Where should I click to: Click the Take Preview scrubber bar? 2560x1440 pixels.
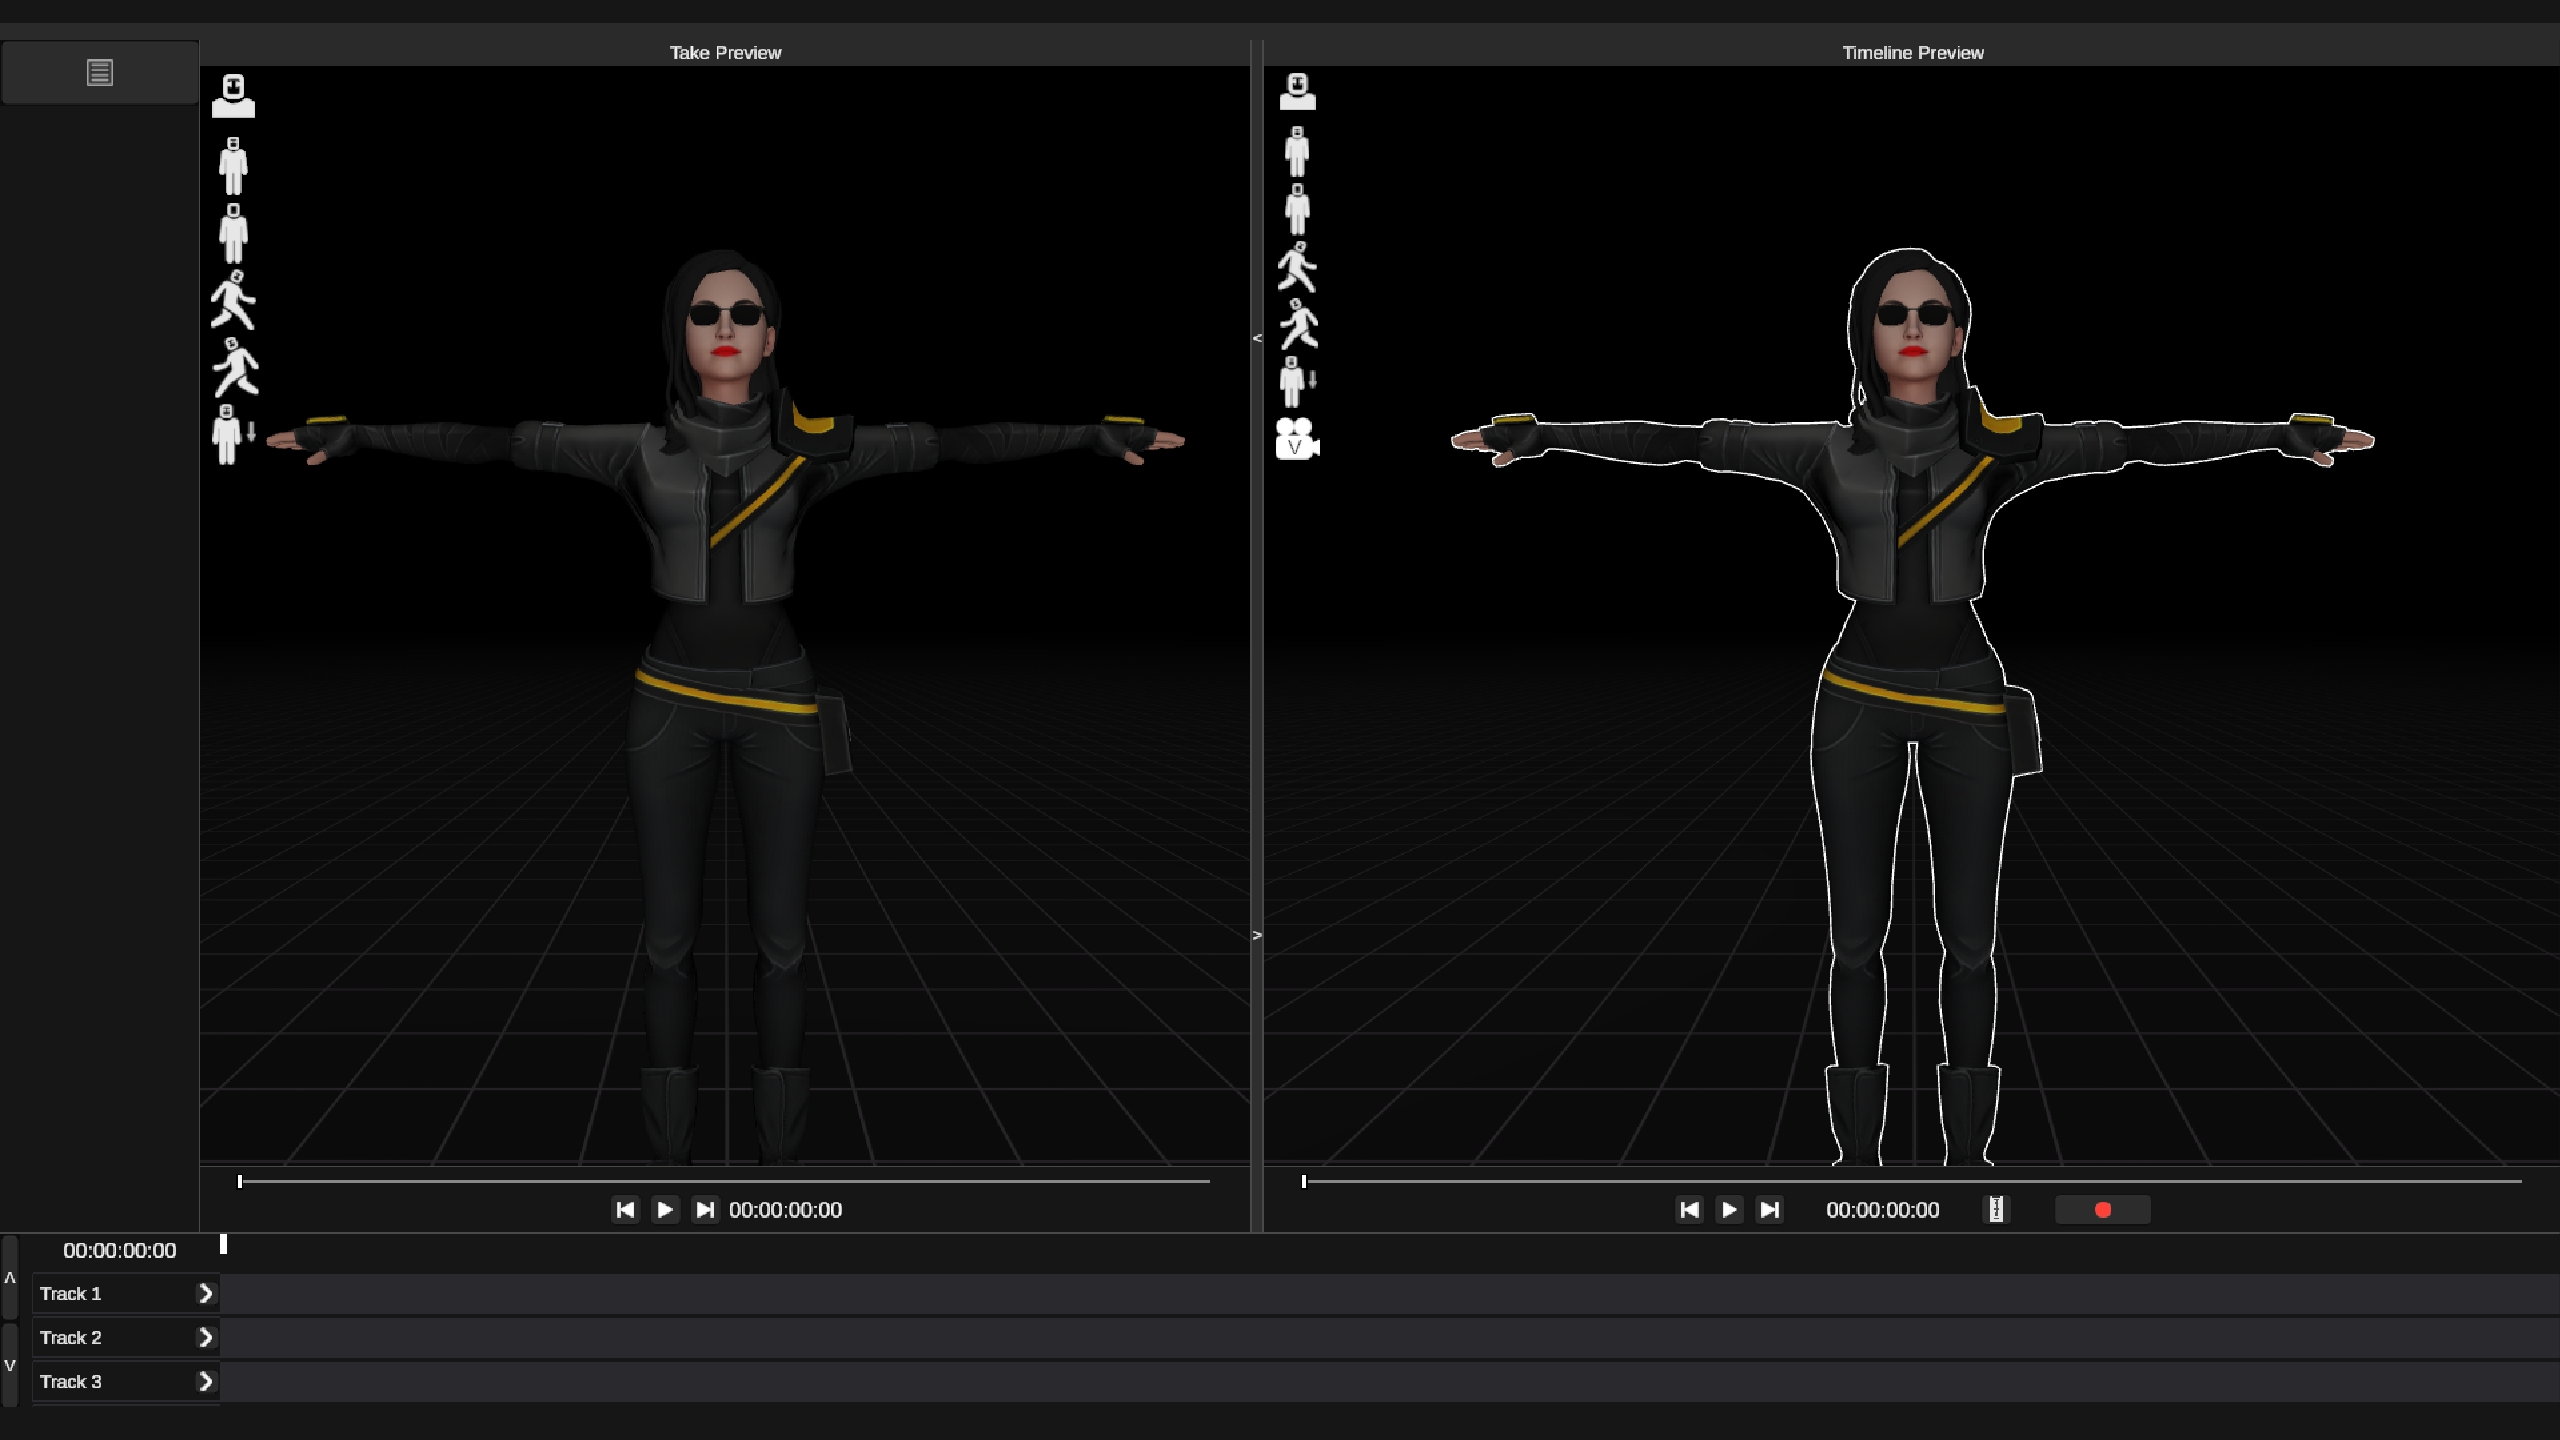[x=724, y=1181]
